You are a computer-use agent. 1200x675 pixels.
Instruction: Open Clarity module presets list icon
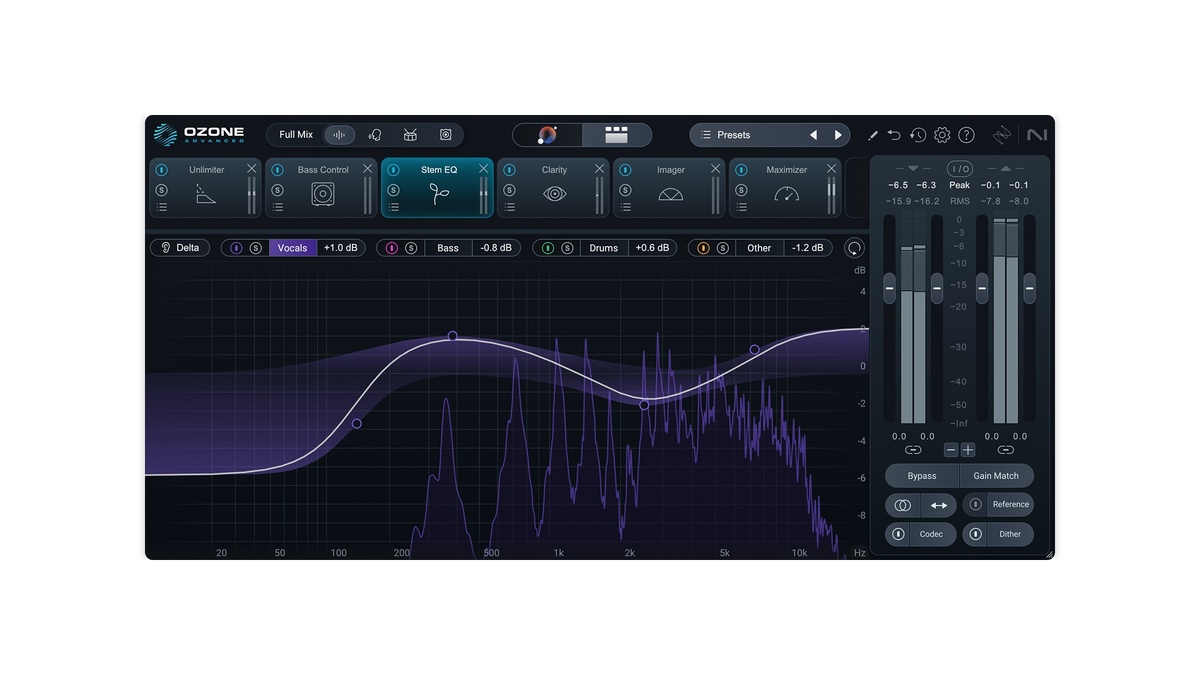[509, 208]
